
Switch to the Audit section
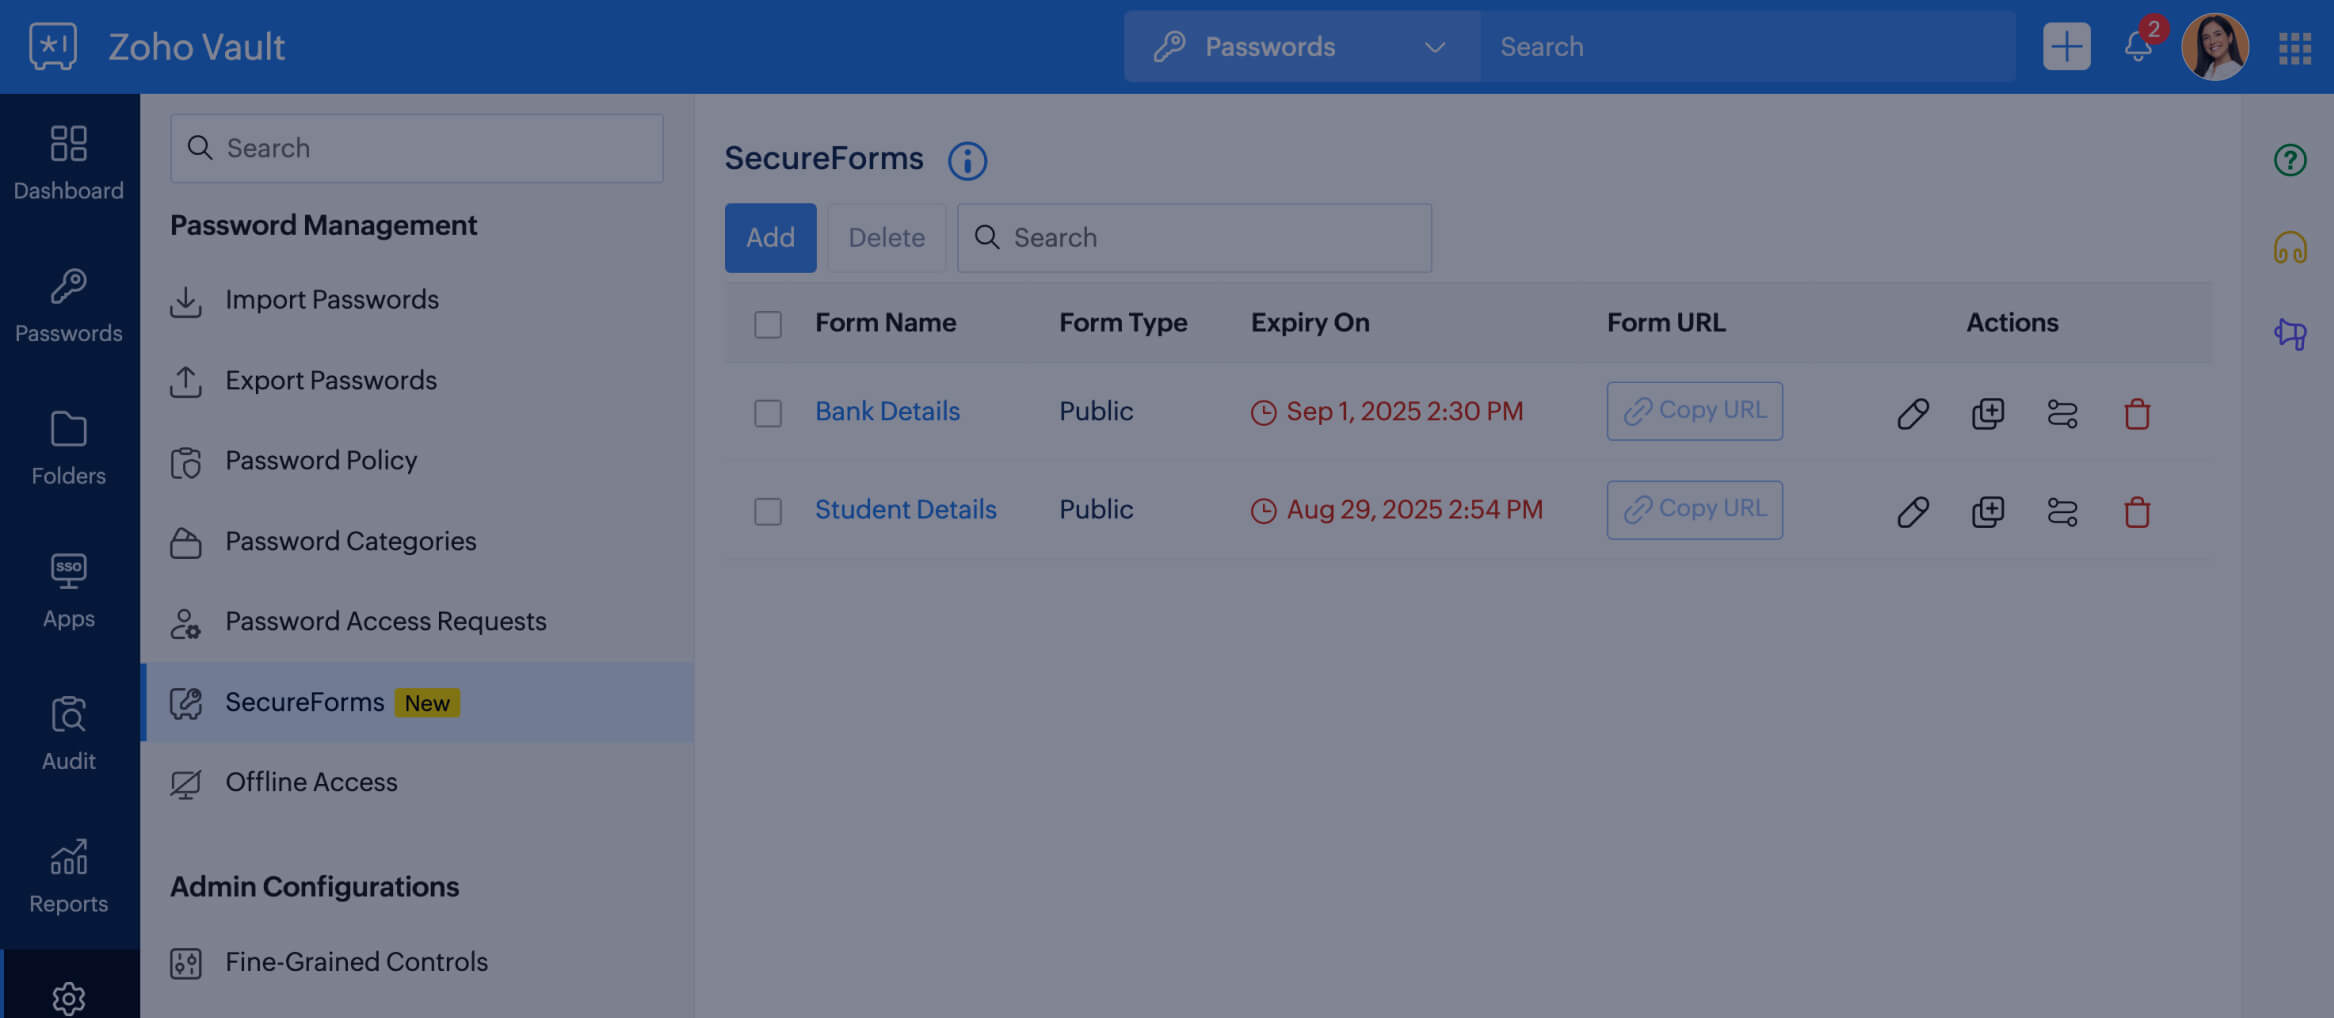[68, 730]
